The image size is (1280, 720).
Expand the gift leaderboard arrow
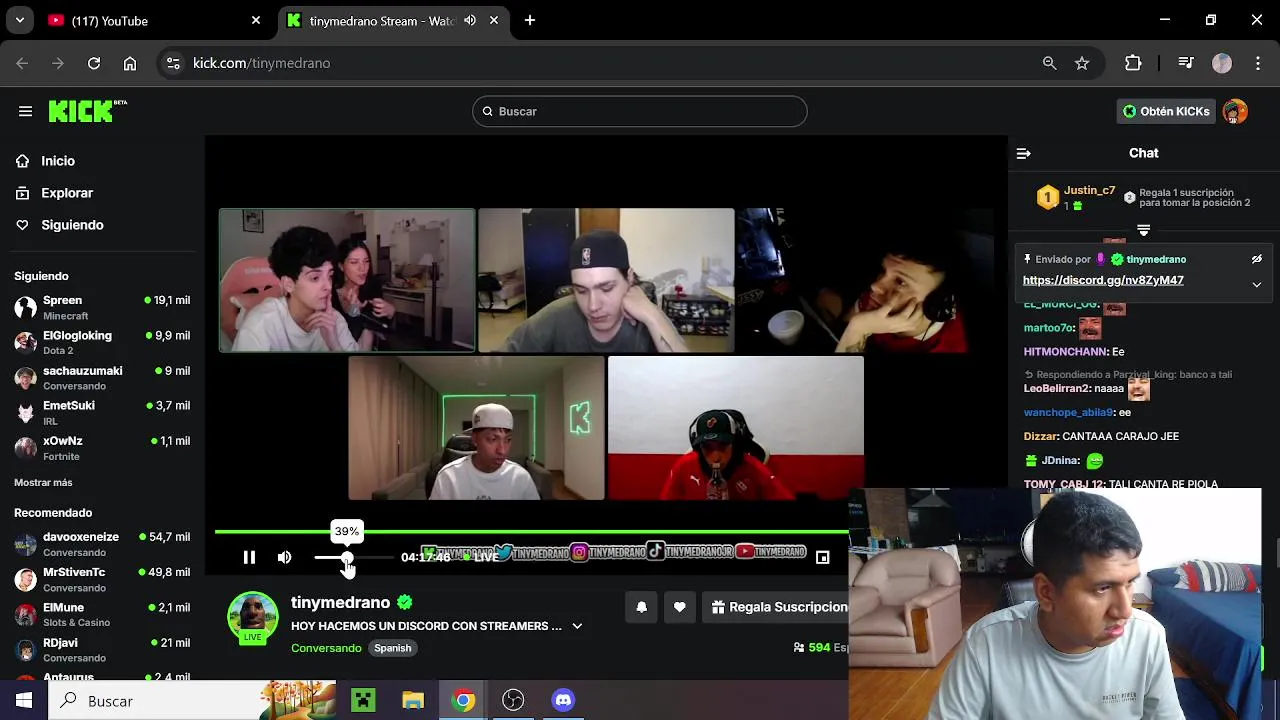tap(1143, 230)
